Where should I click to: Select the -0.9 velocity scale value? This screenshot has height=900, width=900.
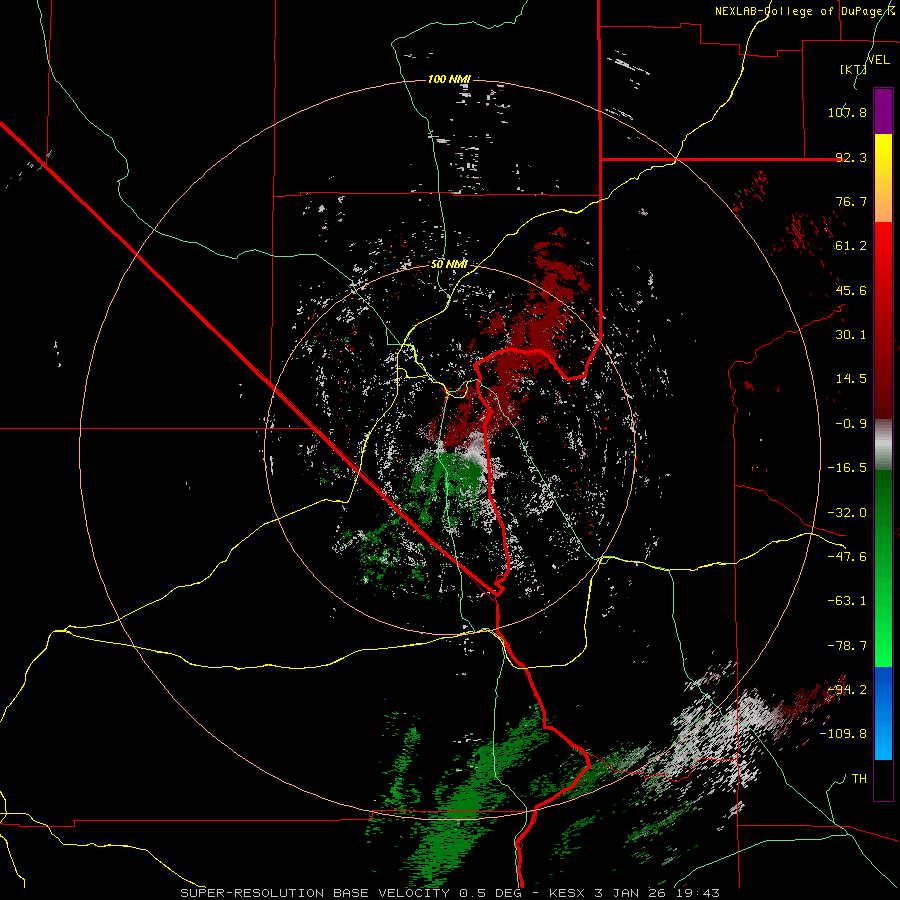click(x=851, y=424)
